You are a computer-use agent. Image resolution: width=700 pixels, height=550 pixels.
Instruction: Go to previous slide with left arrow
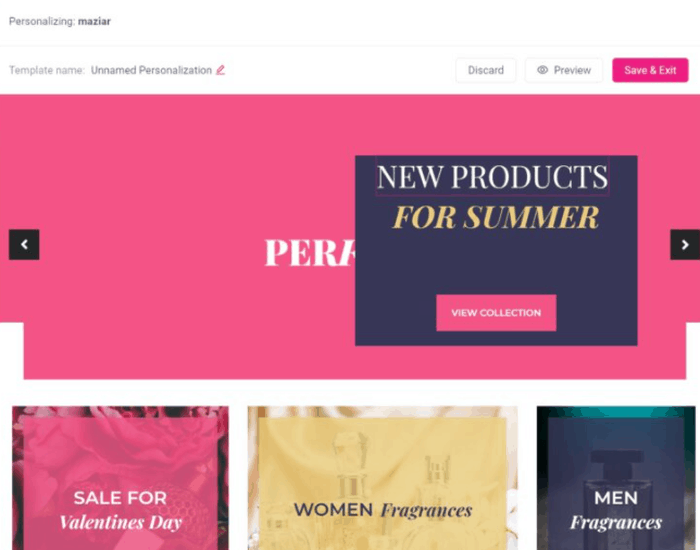(x=24, y=245)
